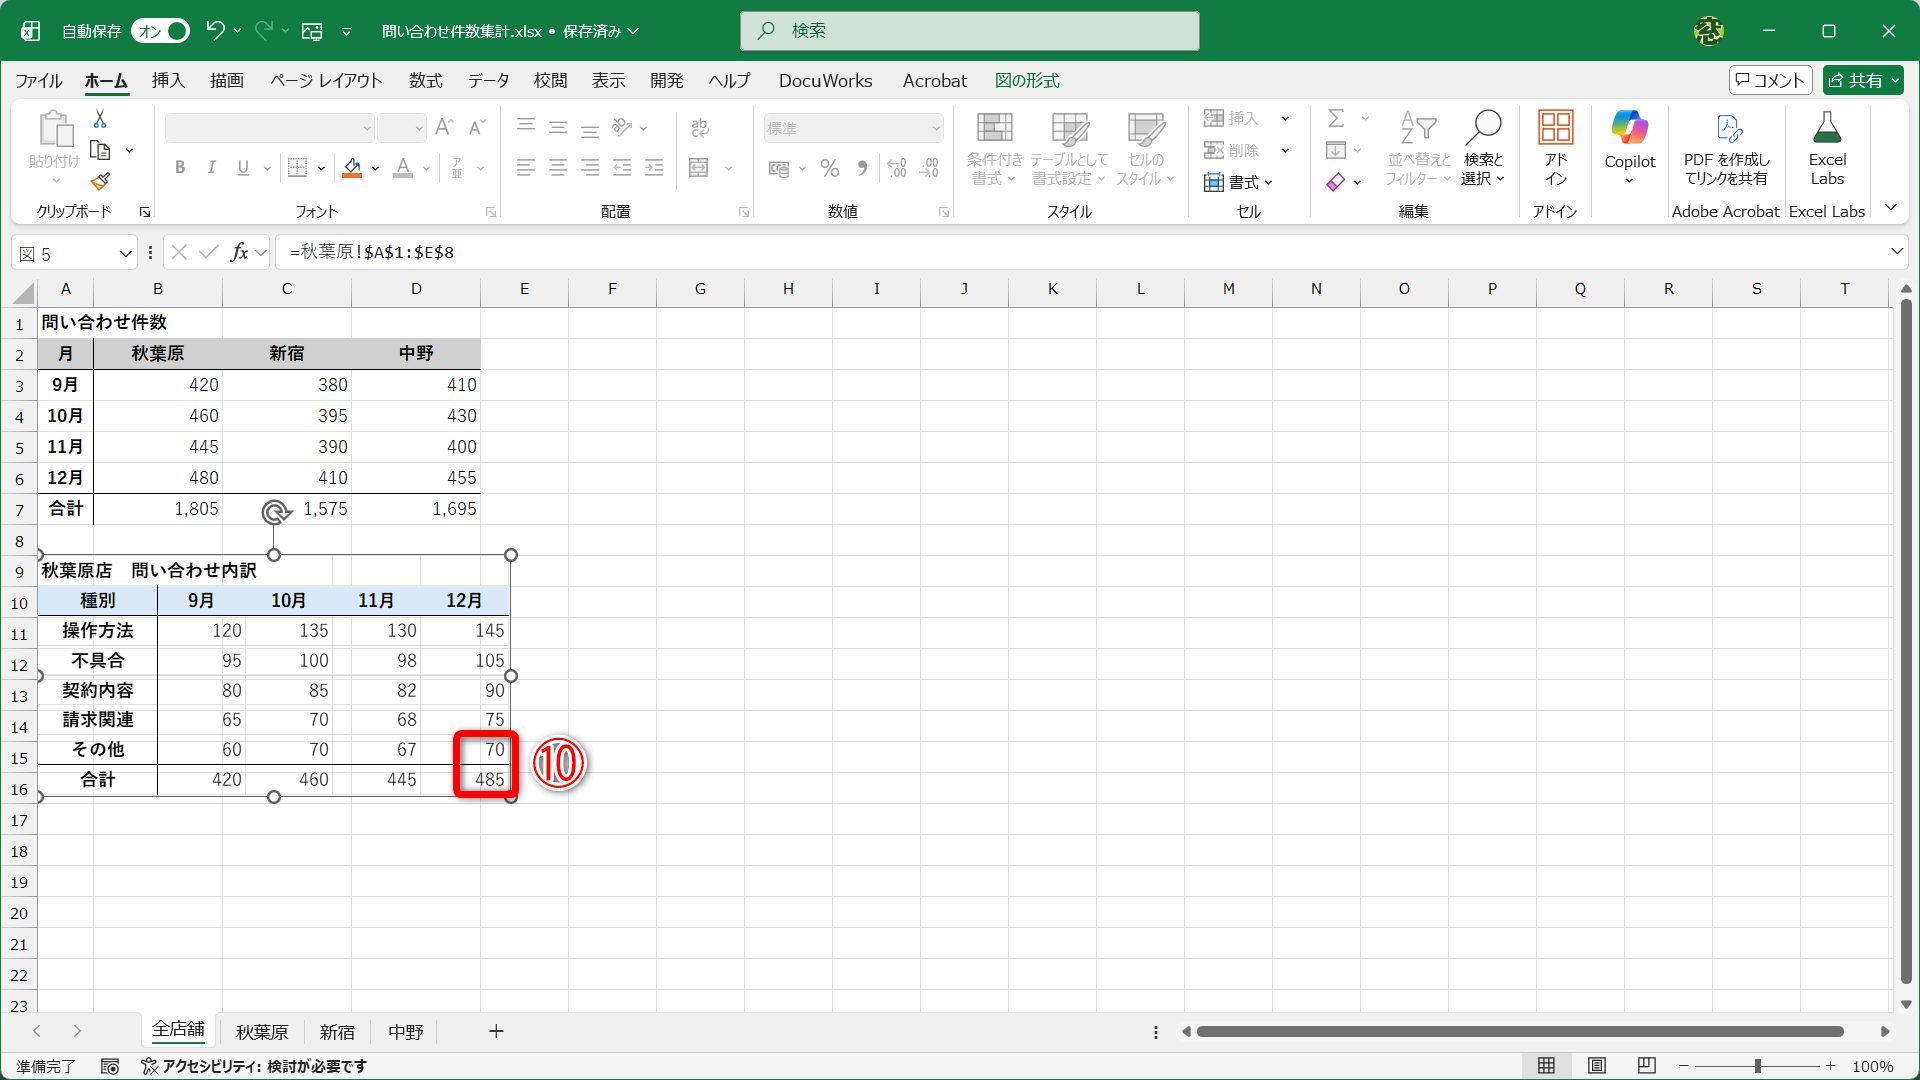Open the コメント button
The image size is (1920, 1080).
pos(1770,79)
